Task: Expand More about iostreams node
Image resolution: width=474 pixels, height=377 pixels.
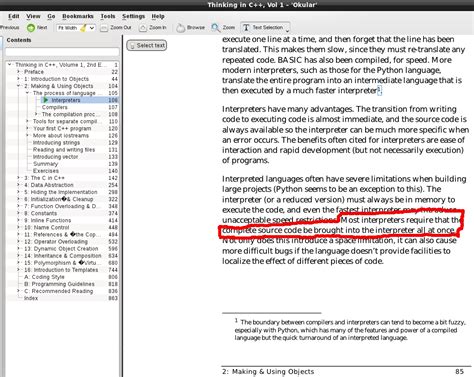Action: (27, 135)
